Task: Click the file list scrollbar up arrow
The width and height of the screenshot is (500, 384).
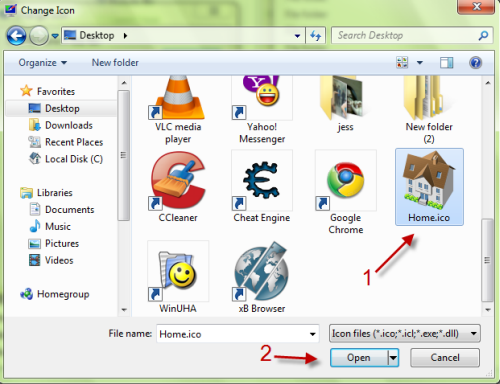Action: [488, 82]
